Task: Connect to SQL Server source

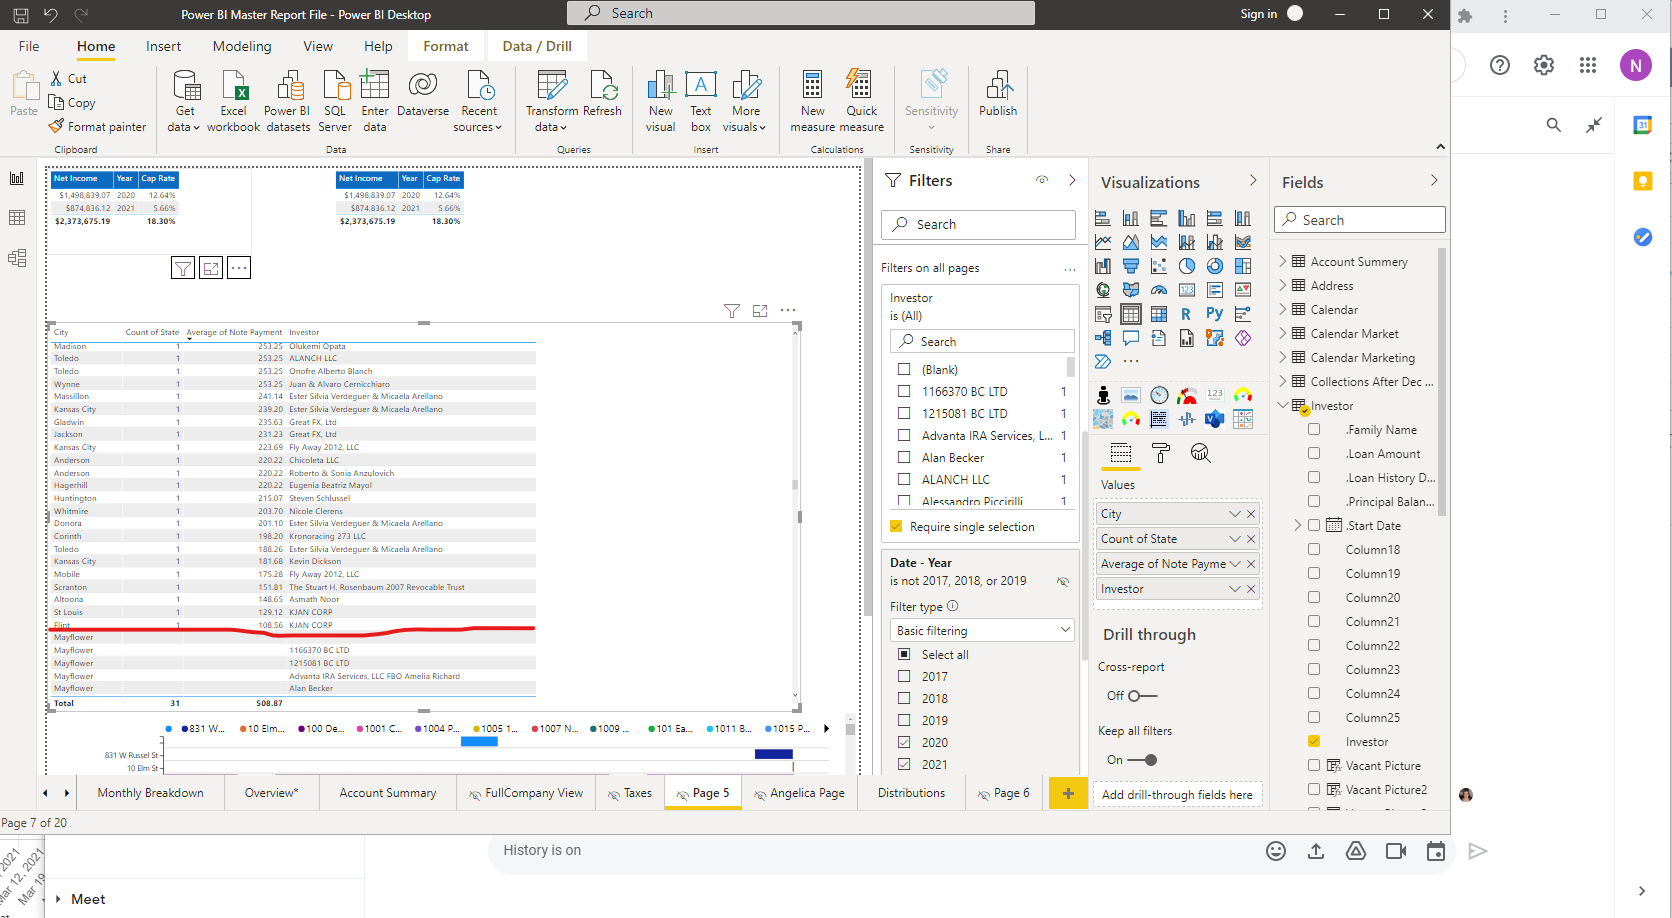Action: click(335, 100)
